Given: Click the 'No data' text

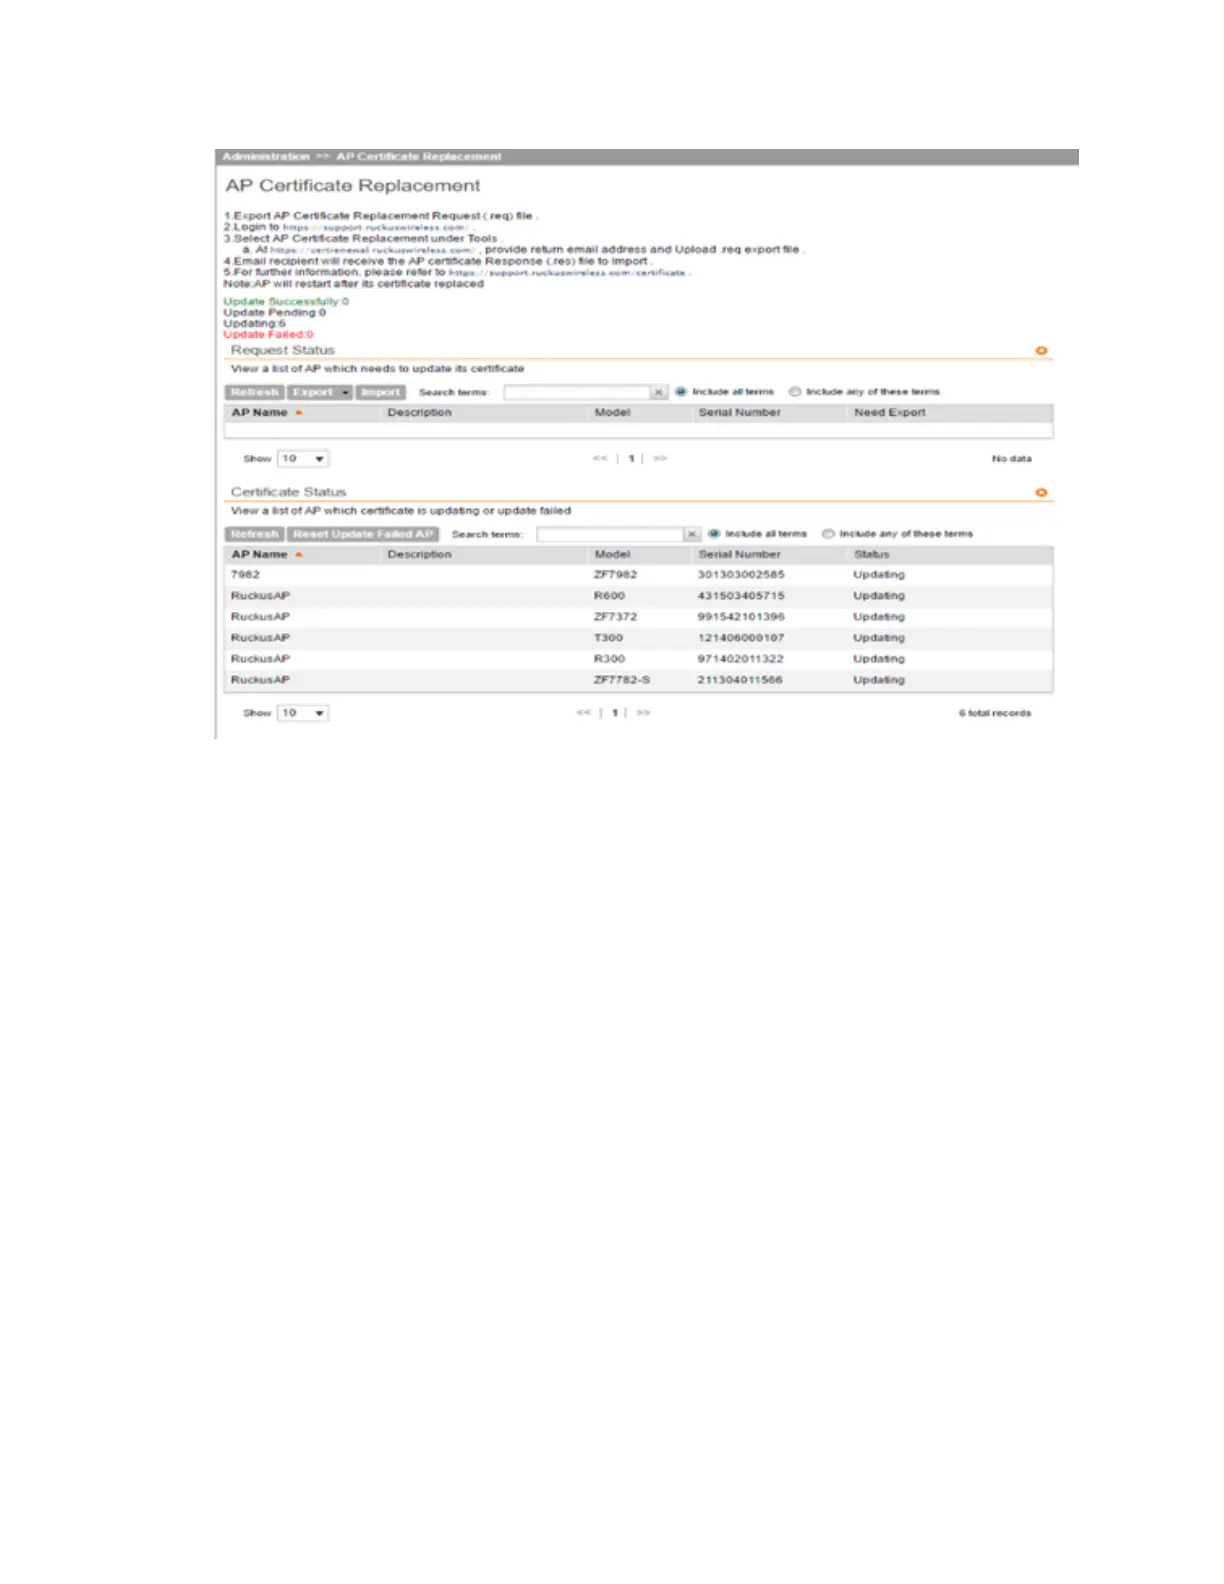Looking at the screenshot, I should [x=1011, y=459].
